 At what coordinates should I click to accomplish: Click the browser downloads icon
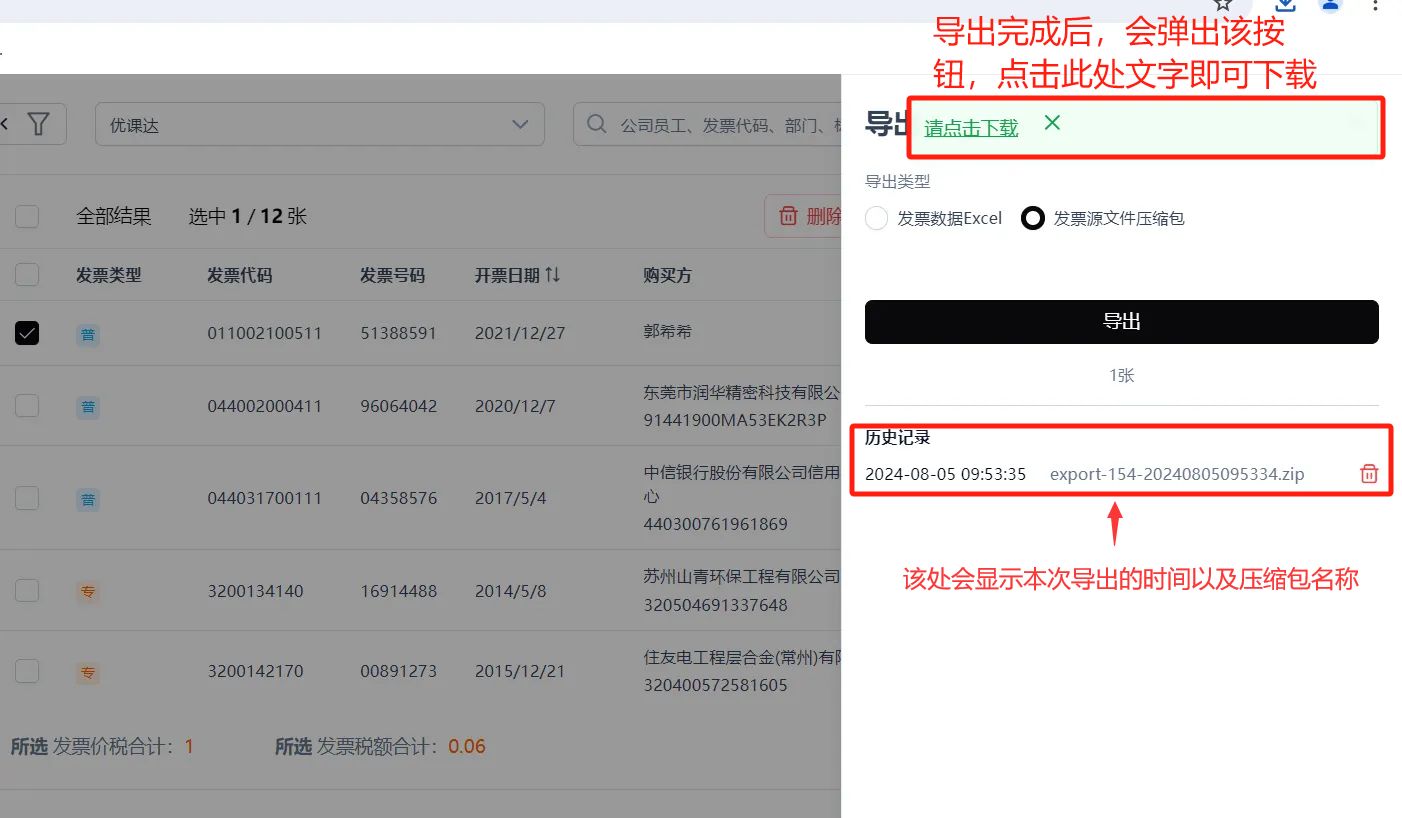[x=1285, y=5]
